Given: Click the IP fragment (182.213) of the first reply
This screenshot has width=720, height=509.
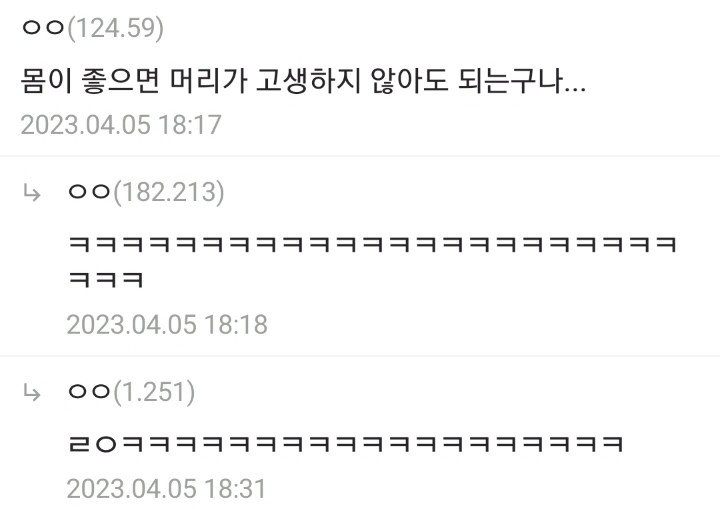Looking at the screenshot, I should click(x=169, y=192).
